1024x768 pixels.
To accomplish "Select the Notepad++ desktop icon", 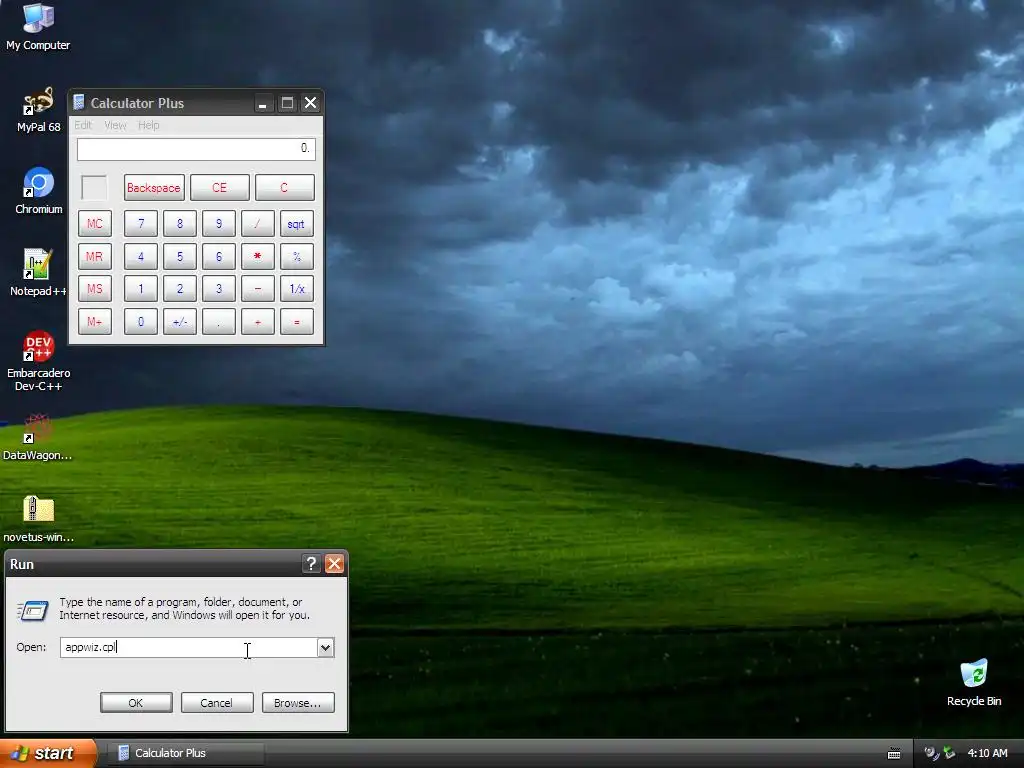I will [x=38, y=272].
